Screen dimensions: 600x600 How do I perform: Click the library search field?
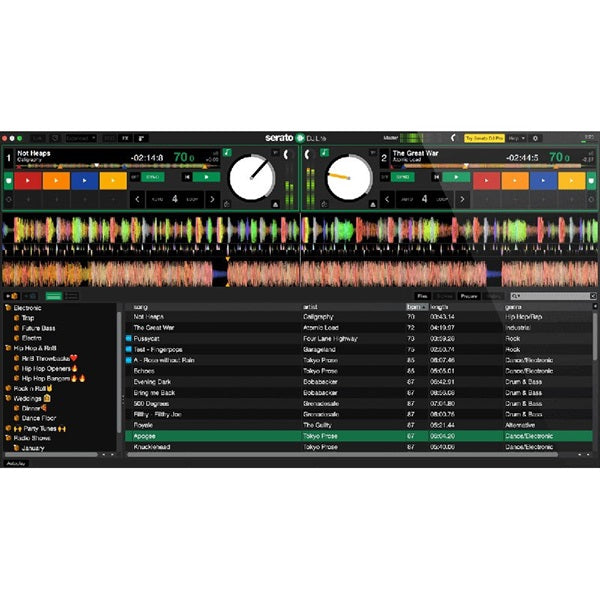[x=552, y=296]
